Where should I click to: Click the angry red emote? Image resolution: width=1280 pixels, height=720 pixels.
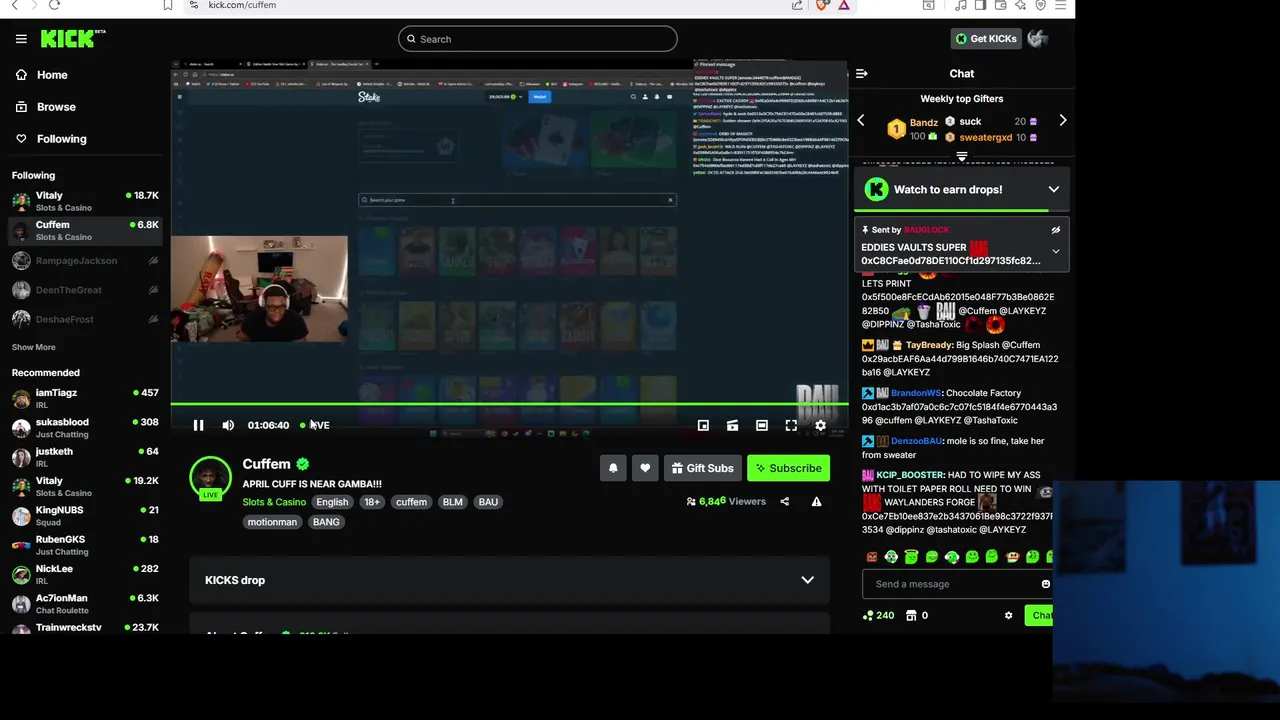click(x=872, y=557)
